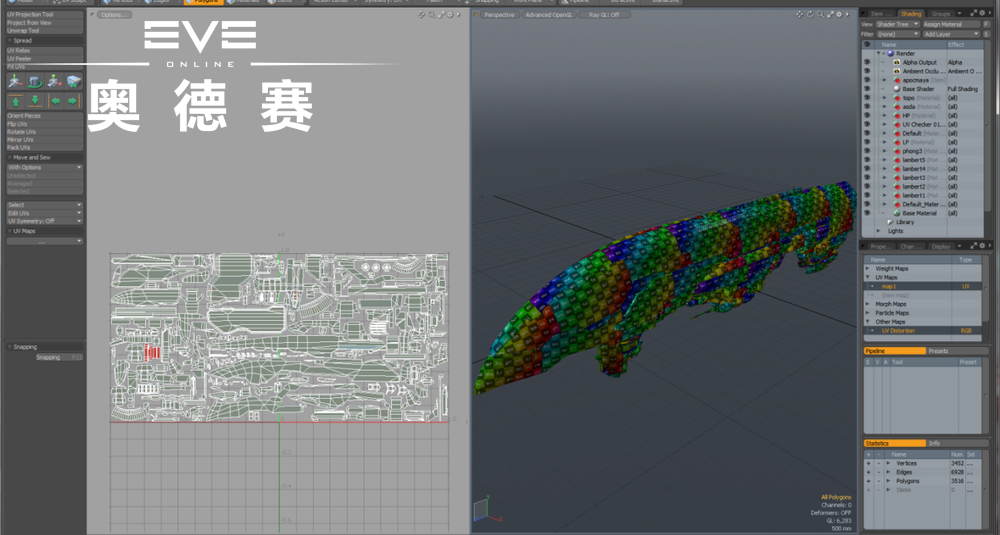
Task: Click the green right-arrow UV move icon
Action: pyautogui.click(x=73, y=100)
